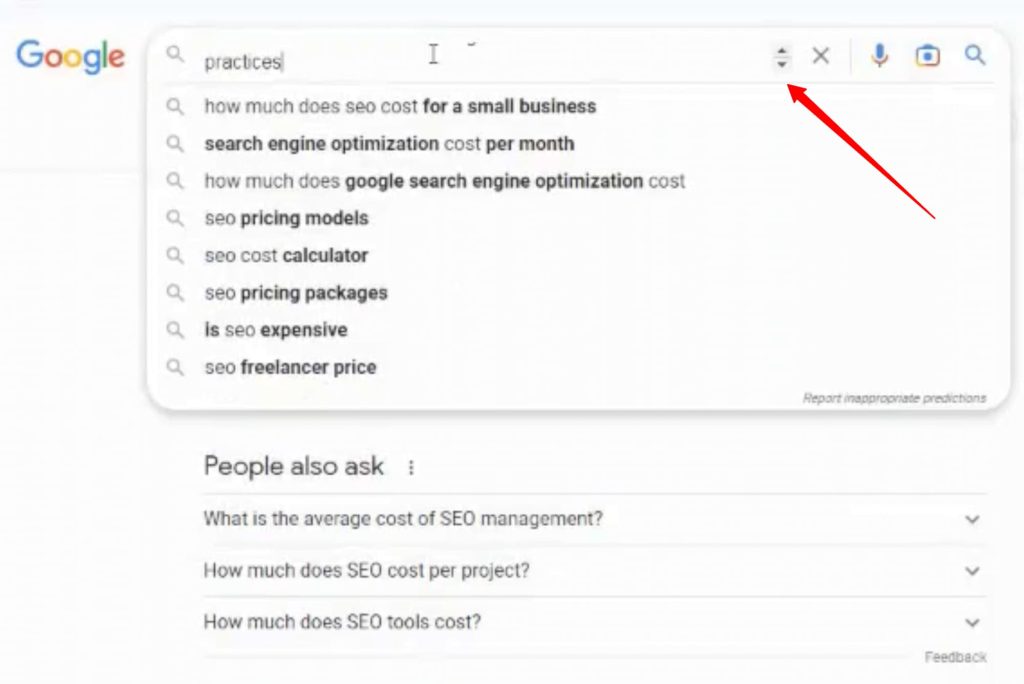
Task: Click the magnifier icon beside 'is seo expensive'
Action: pos(176,330)
